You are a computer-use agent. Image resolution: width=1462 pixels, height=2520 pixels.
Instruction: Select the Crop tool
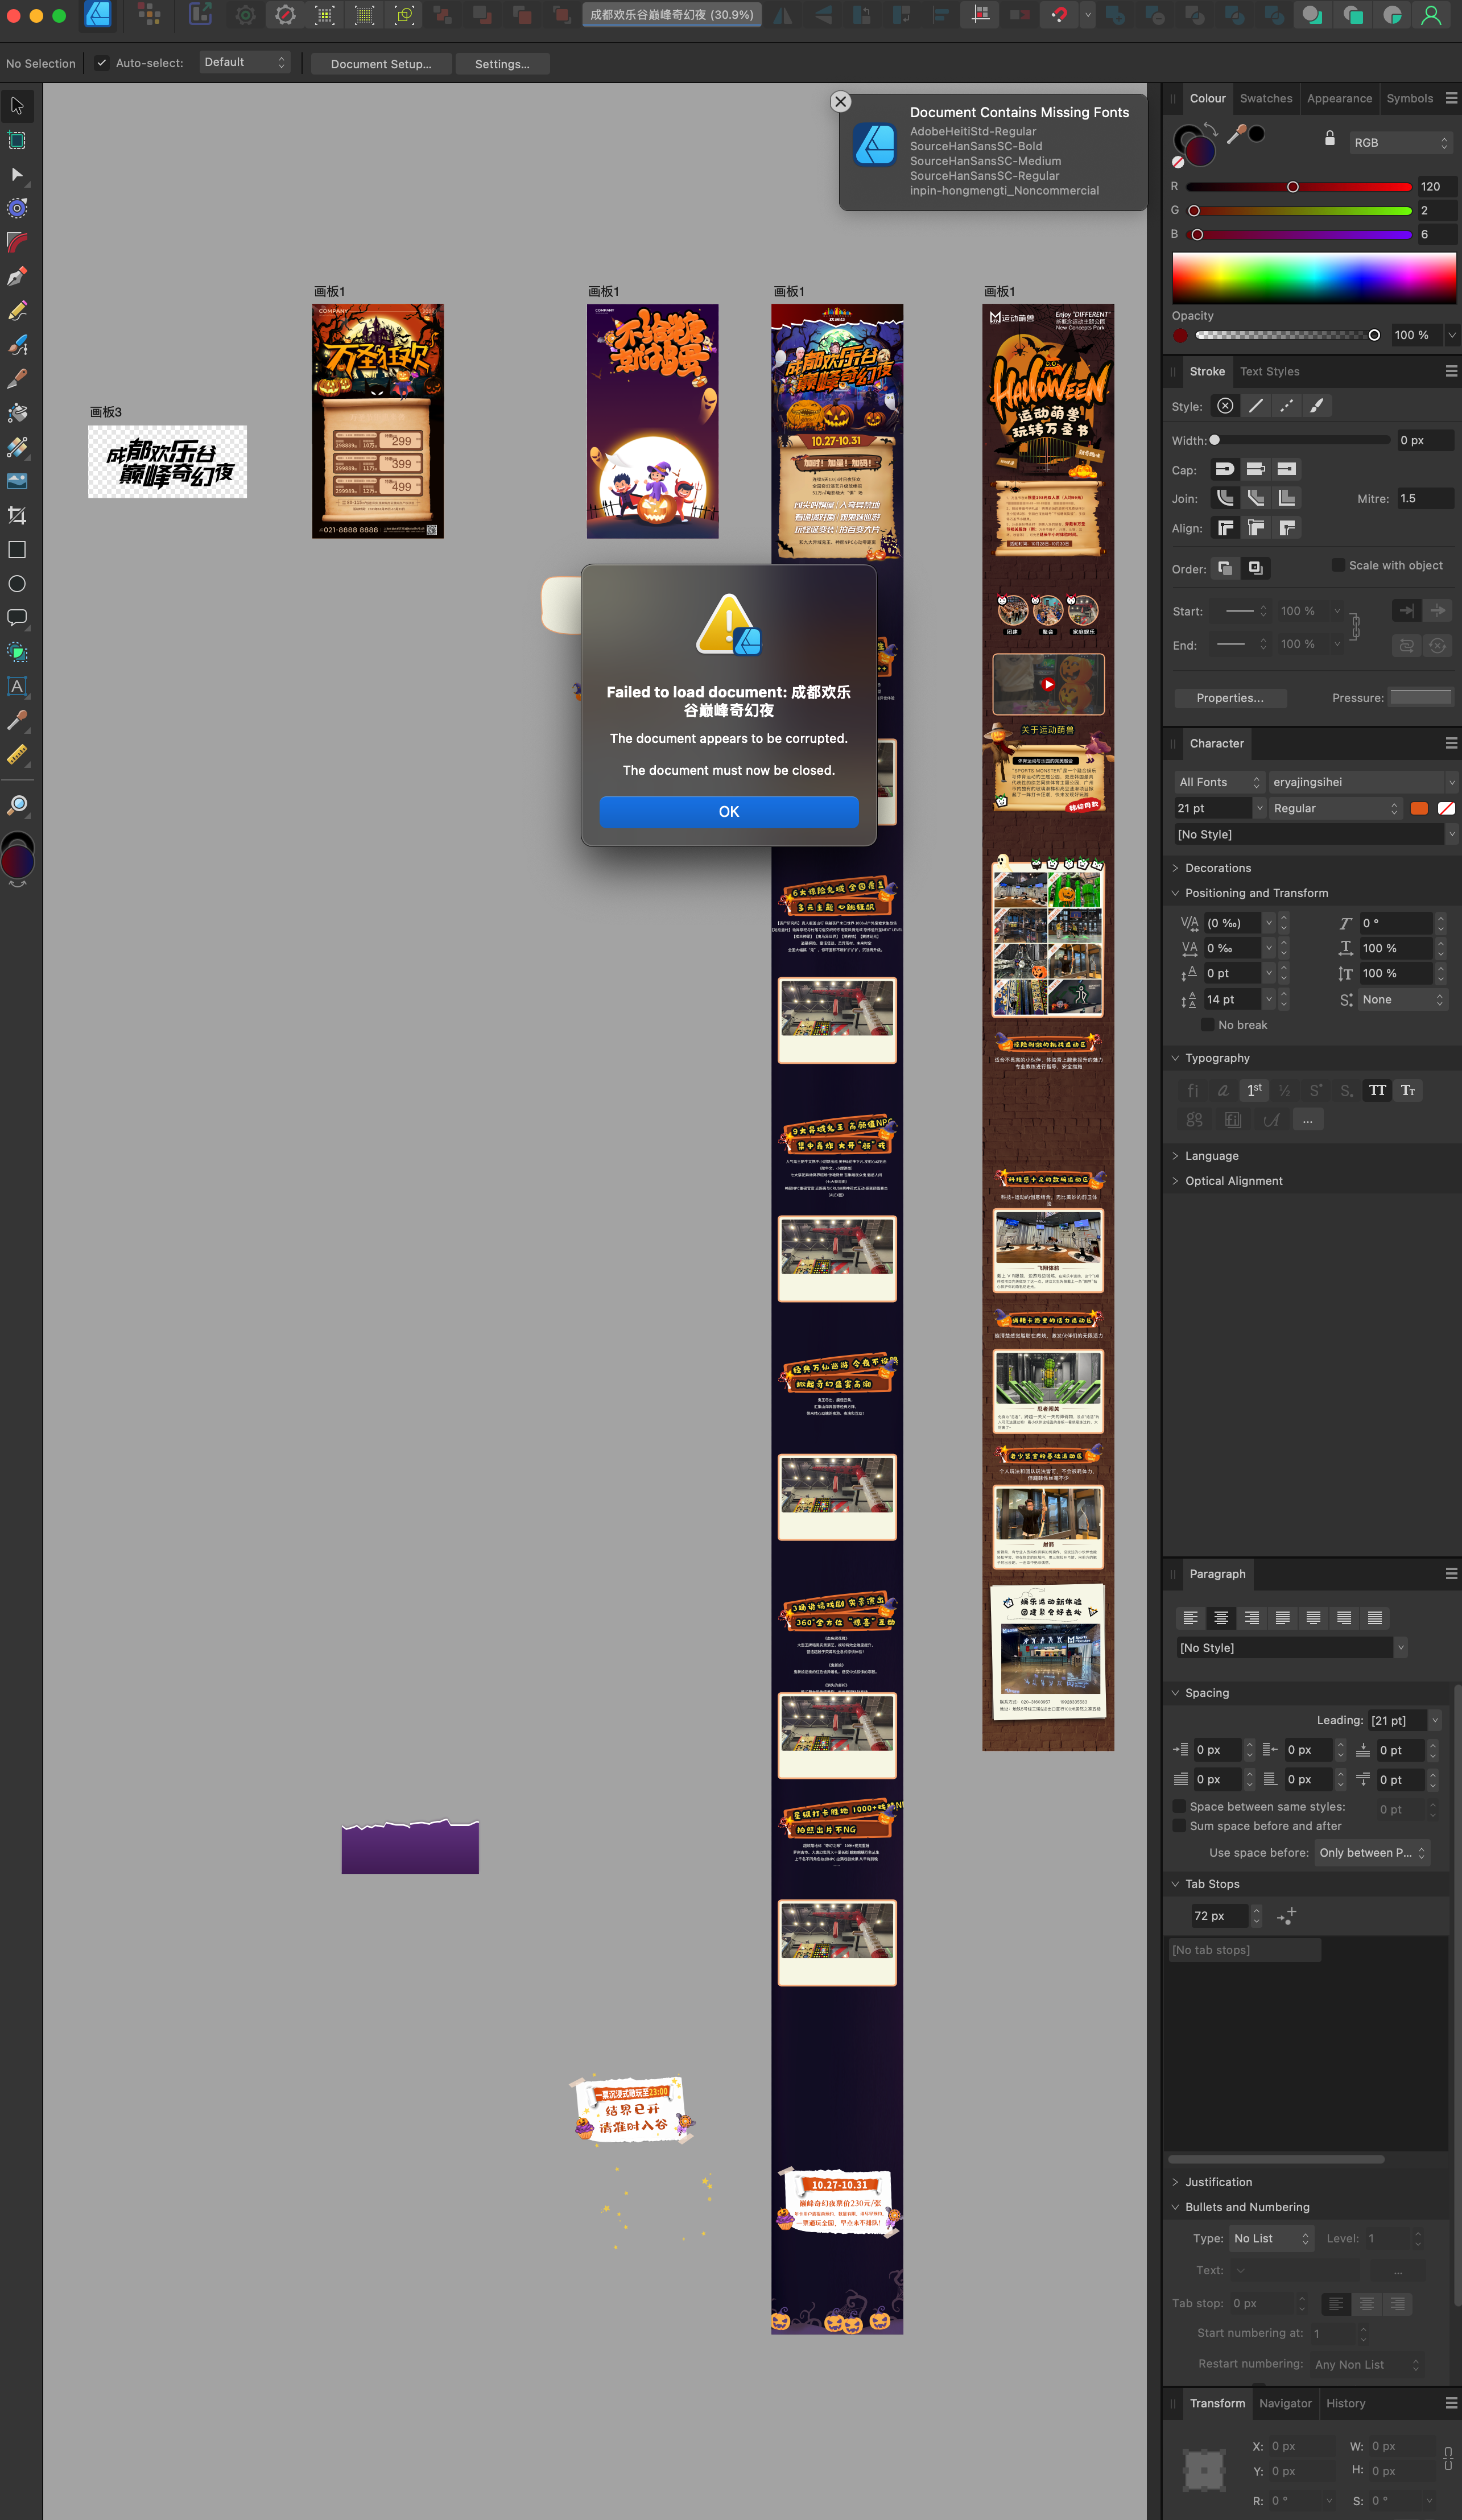coord(17,516)
